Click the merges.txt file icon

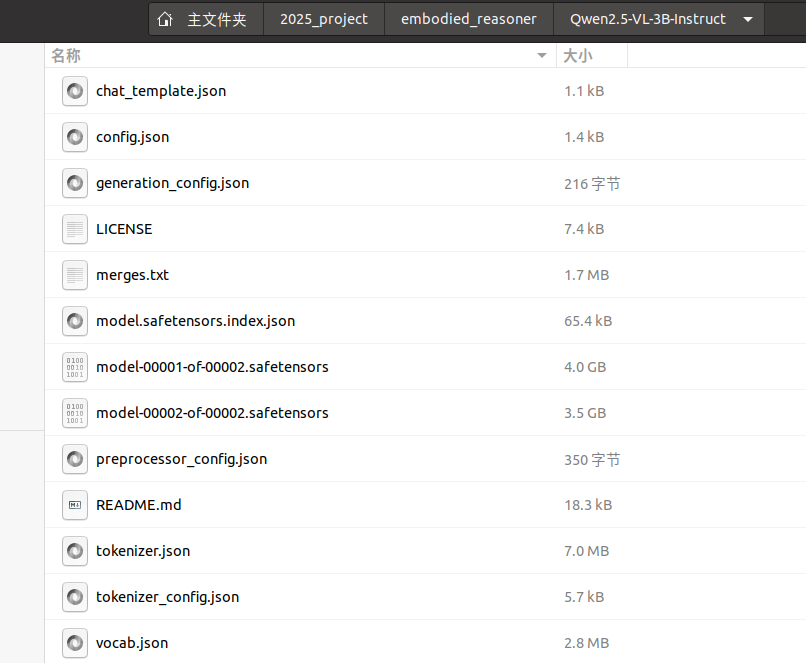(75, 275)
